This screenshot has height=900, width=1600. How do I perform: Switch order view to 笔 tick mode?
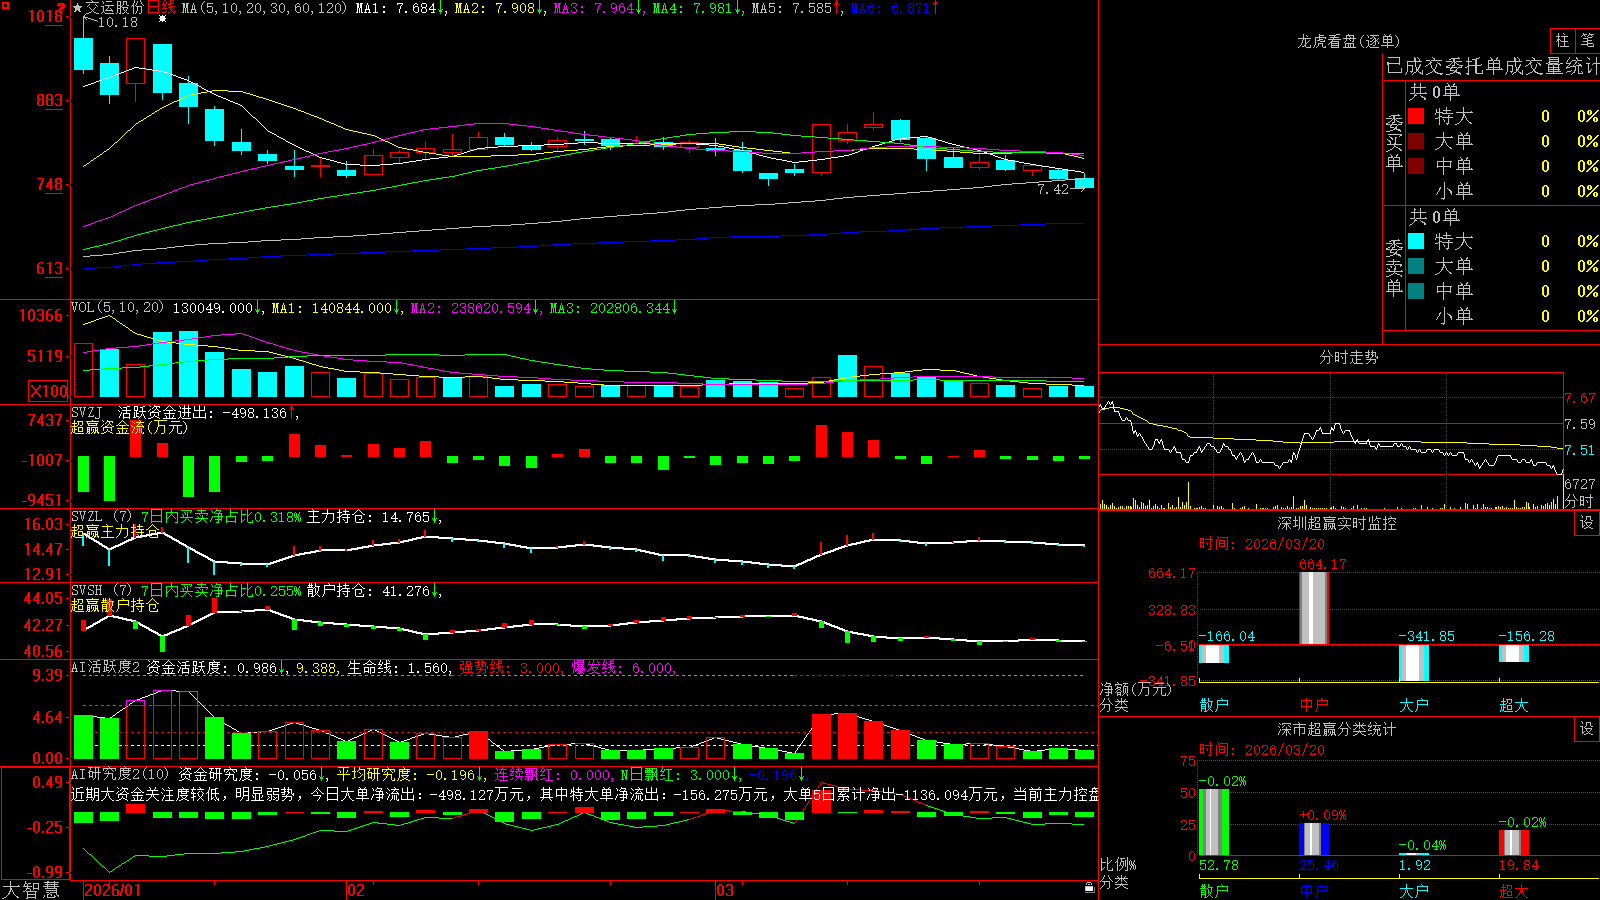pos(1588,41)
